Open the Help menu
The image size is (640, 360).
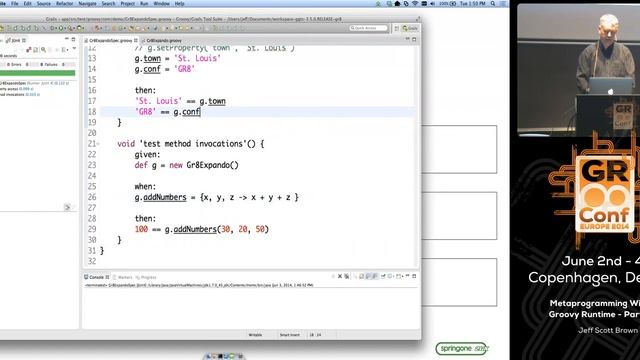click(179, 3)
